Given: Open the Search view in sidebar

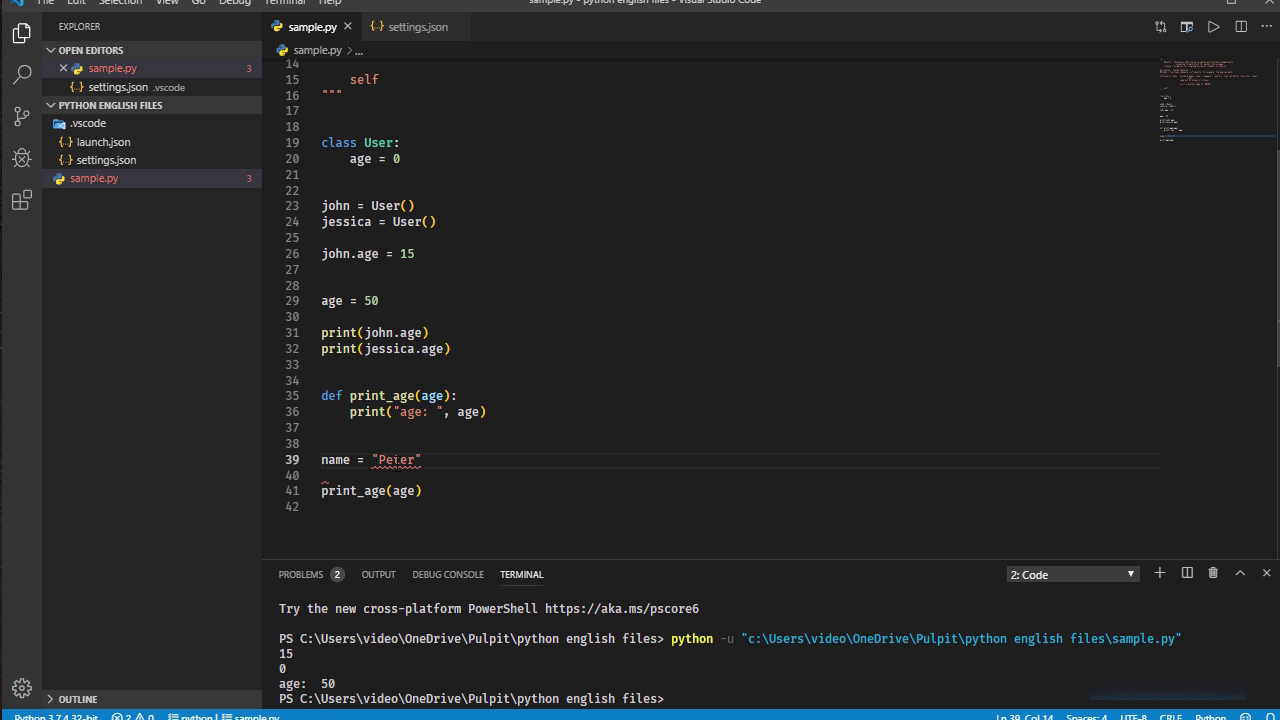Looking at the screenshot, I should click(22, 74).
